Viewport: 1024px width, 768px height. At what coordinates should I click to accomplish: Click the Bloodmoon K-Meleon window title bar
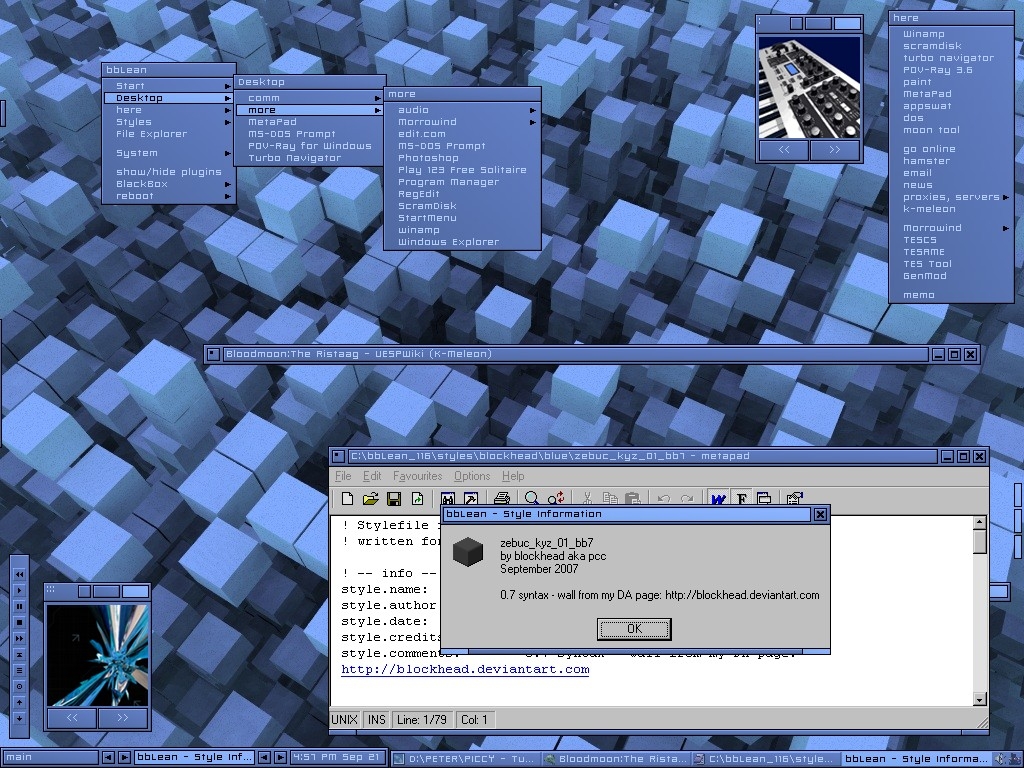(x=575, y=355)
